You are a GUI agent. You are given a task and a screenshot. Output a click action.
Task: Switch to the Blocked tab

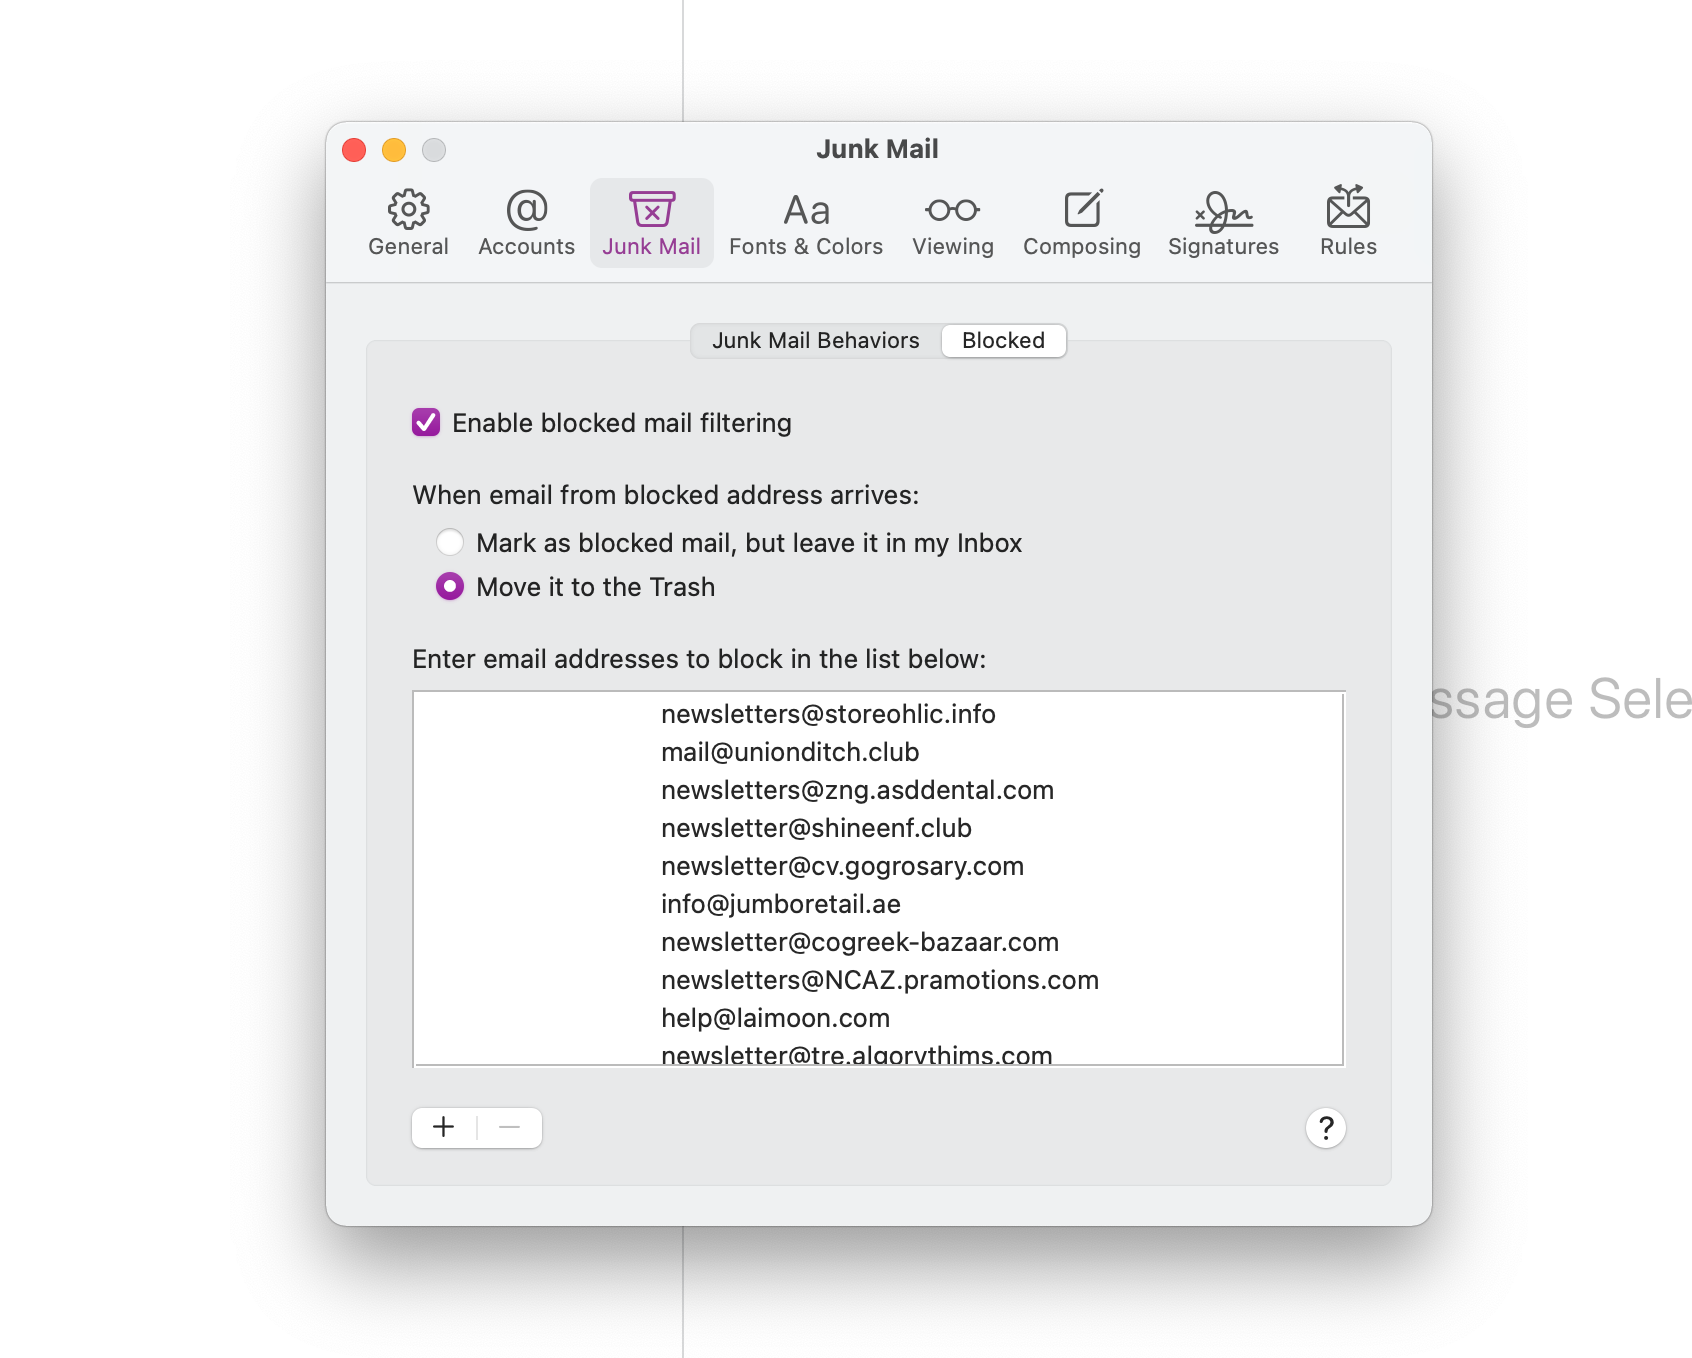point(1003,340)
